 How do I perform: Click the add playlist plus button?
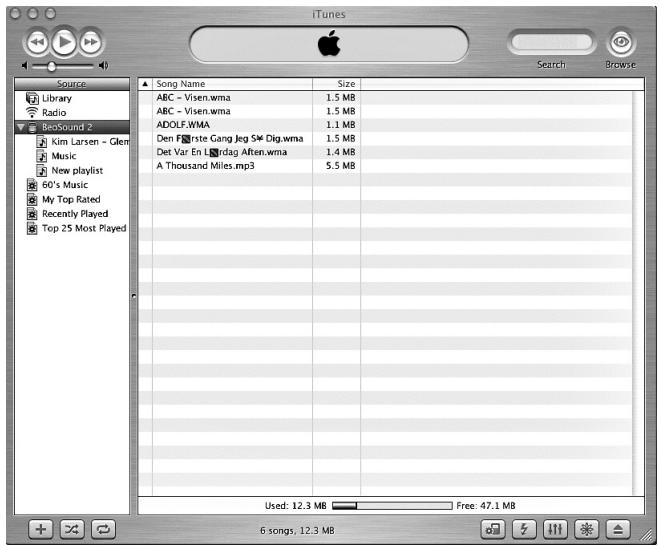(x=40, y=529)
